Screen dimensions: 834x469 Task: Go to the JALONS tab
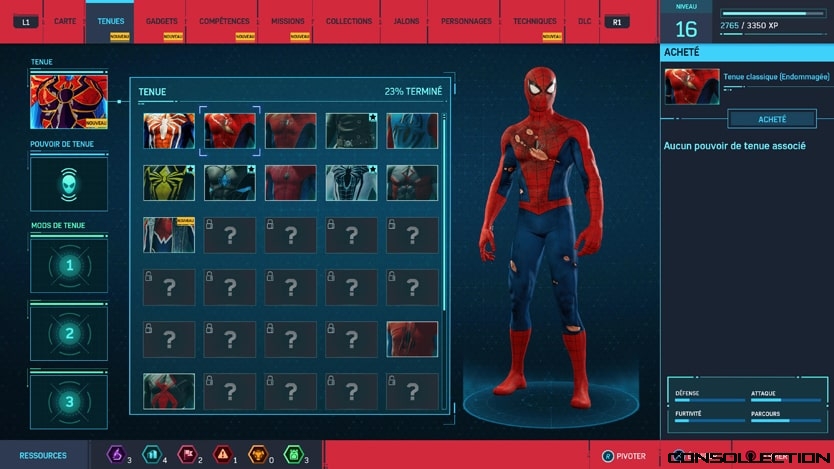pos(406,21)
